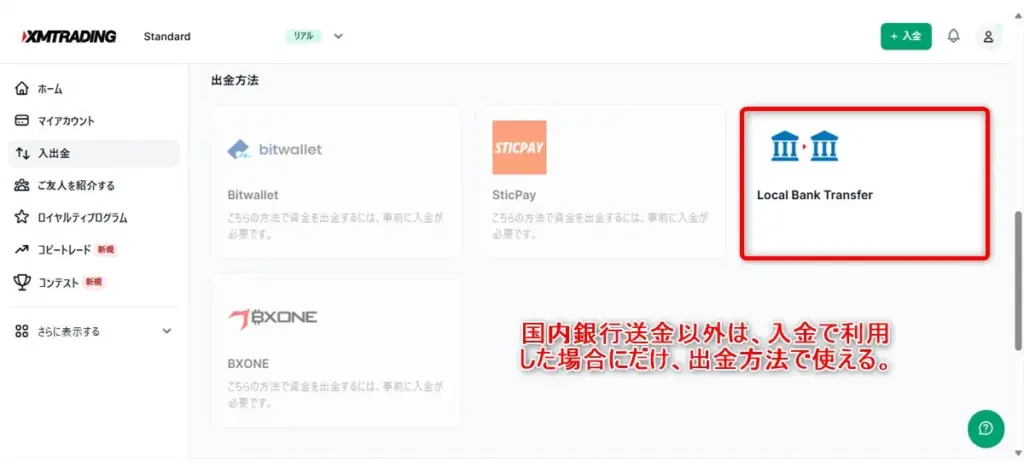The height and width of the screenshot is (468, 1024).
Task: Click the 新規 badge beside コンテスト
Action: click(x=95, y=282)
